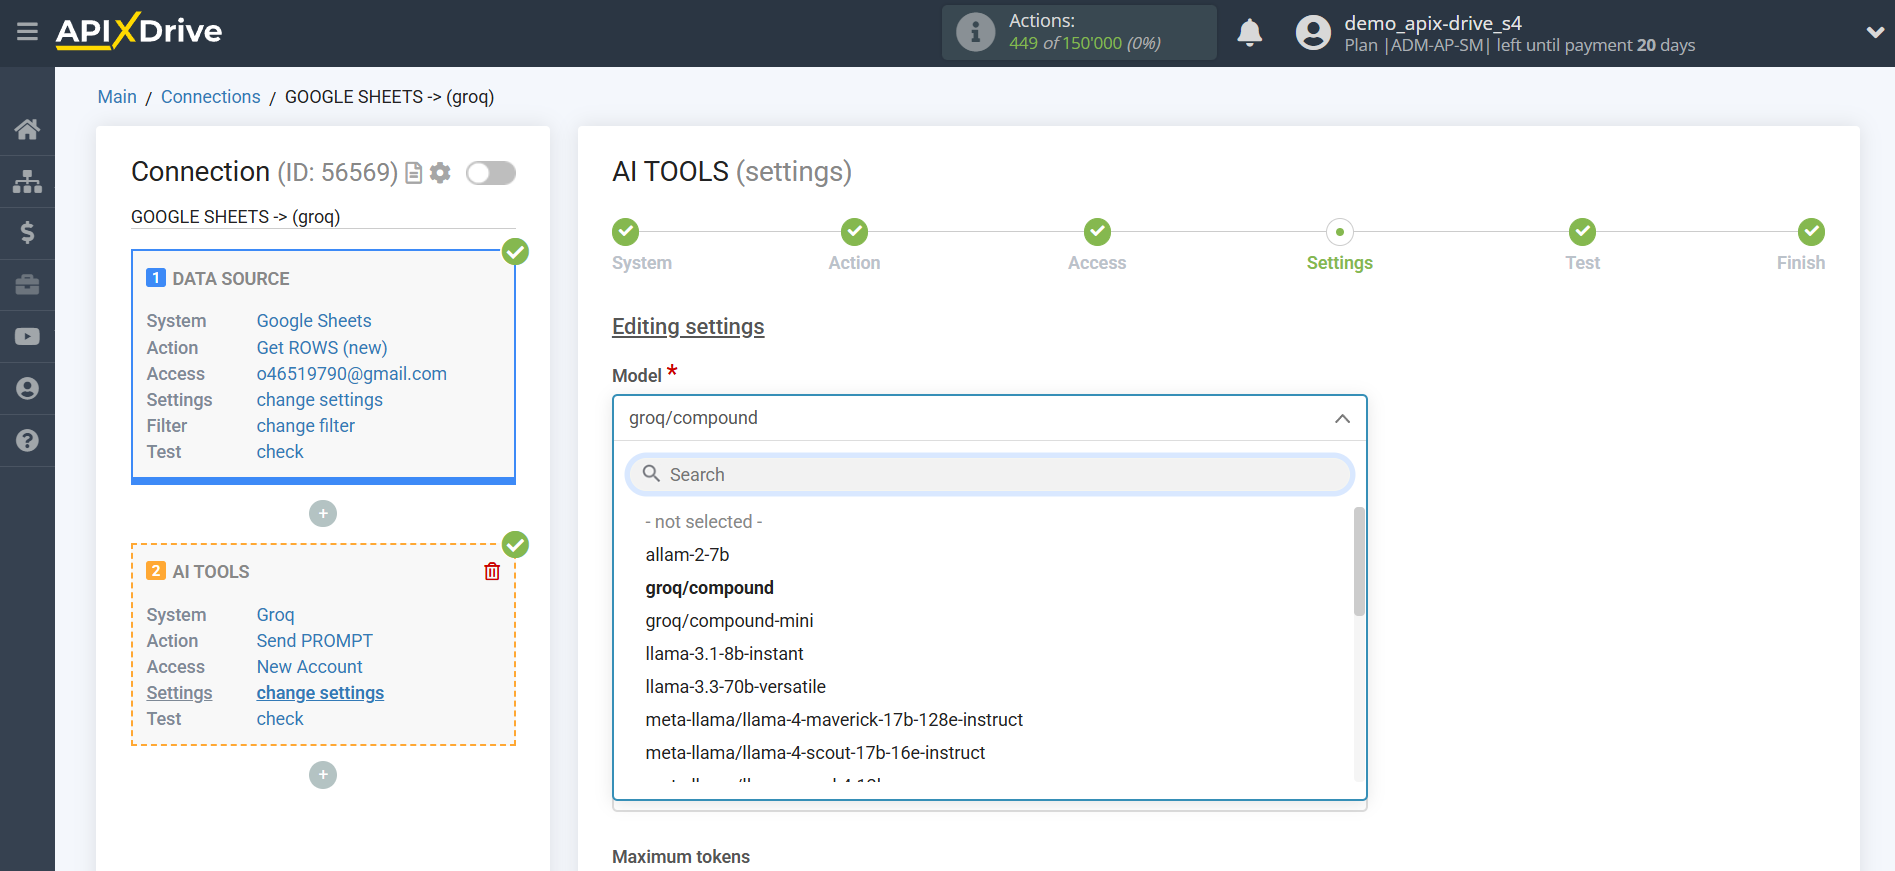Open the help question mark icon
This screenshot has width=1895, height=871.
point(27,441)
